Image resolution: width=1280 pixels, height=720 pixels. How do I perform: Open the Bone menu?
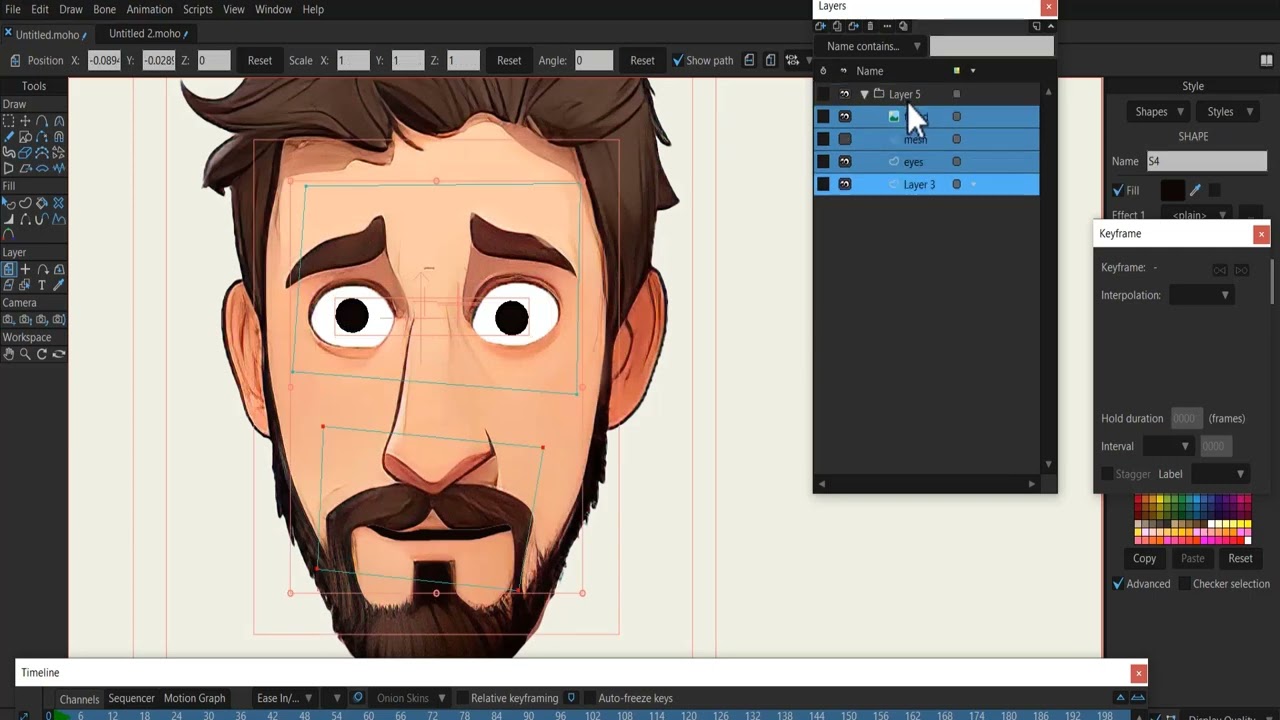pyautogui.click(x=105, y=9)
